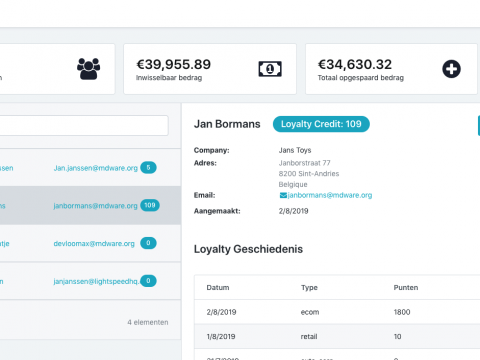480x360 pixels.
Task: Click the banknote money icon
Action: (x=270, y=69)
